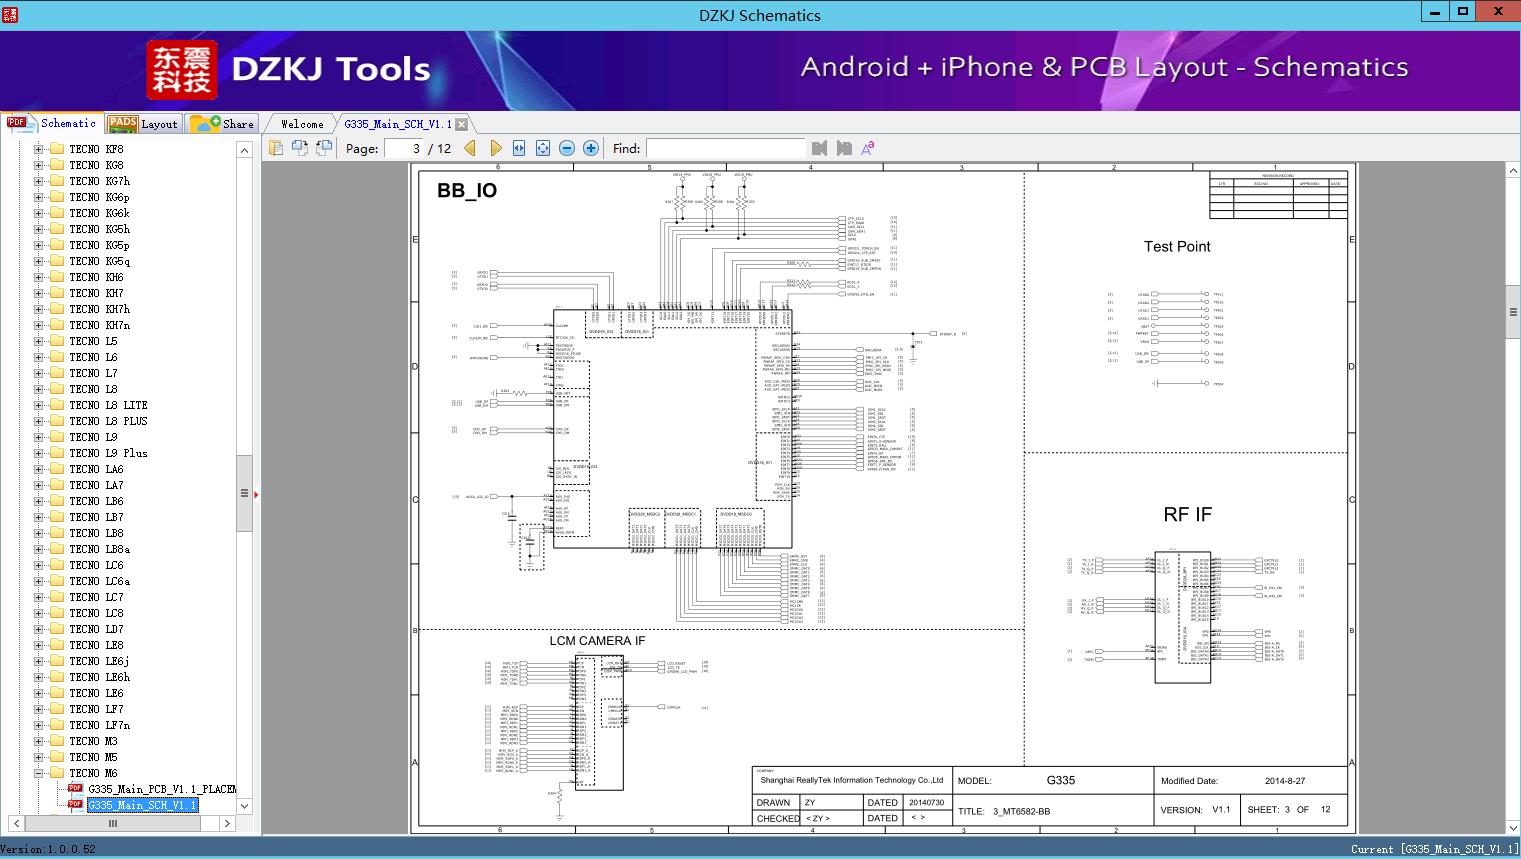The height and width of the screenshot is (859, 1521).
Task: Select the TECNO LE6h tree item
Action: (99, 677)
